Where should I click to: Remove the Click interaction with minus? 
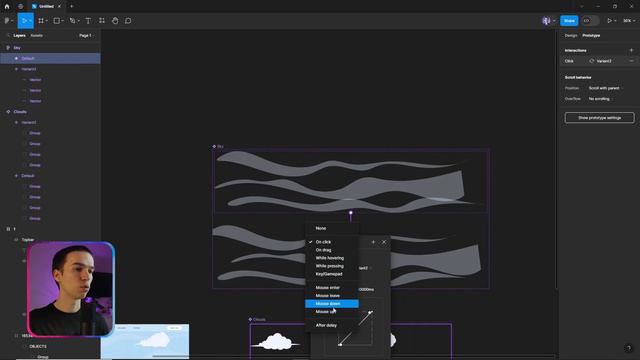[631, 61]
